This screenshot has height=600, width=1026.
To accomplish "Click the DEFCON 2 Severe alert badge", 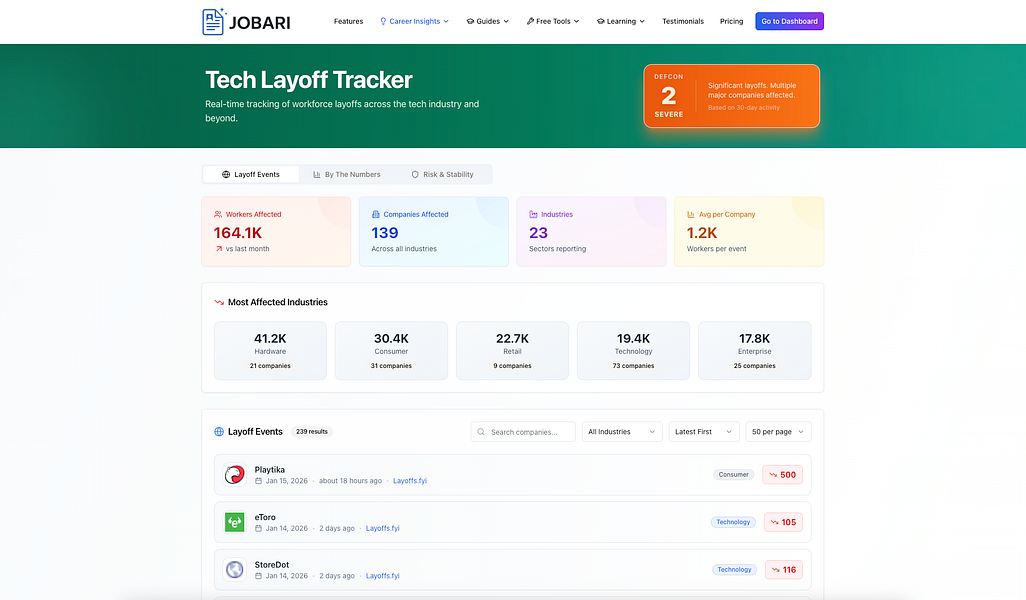I will point(731,96).
